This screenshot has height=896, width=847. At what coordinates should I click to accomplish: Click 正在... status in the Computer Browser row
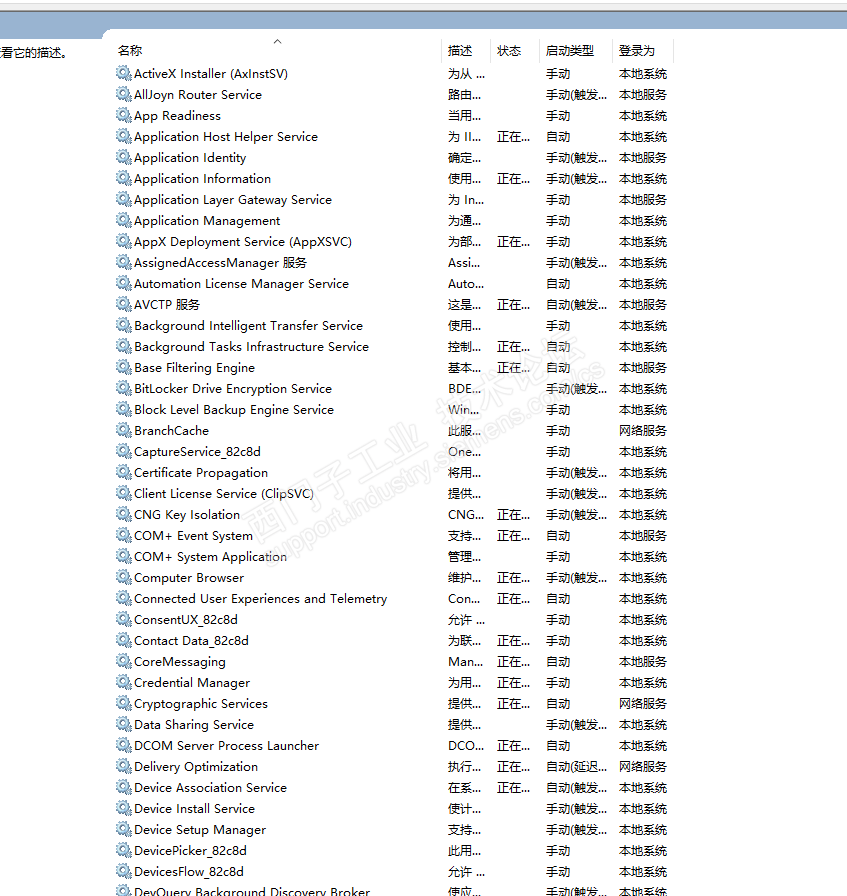click(x=513, y=578)
